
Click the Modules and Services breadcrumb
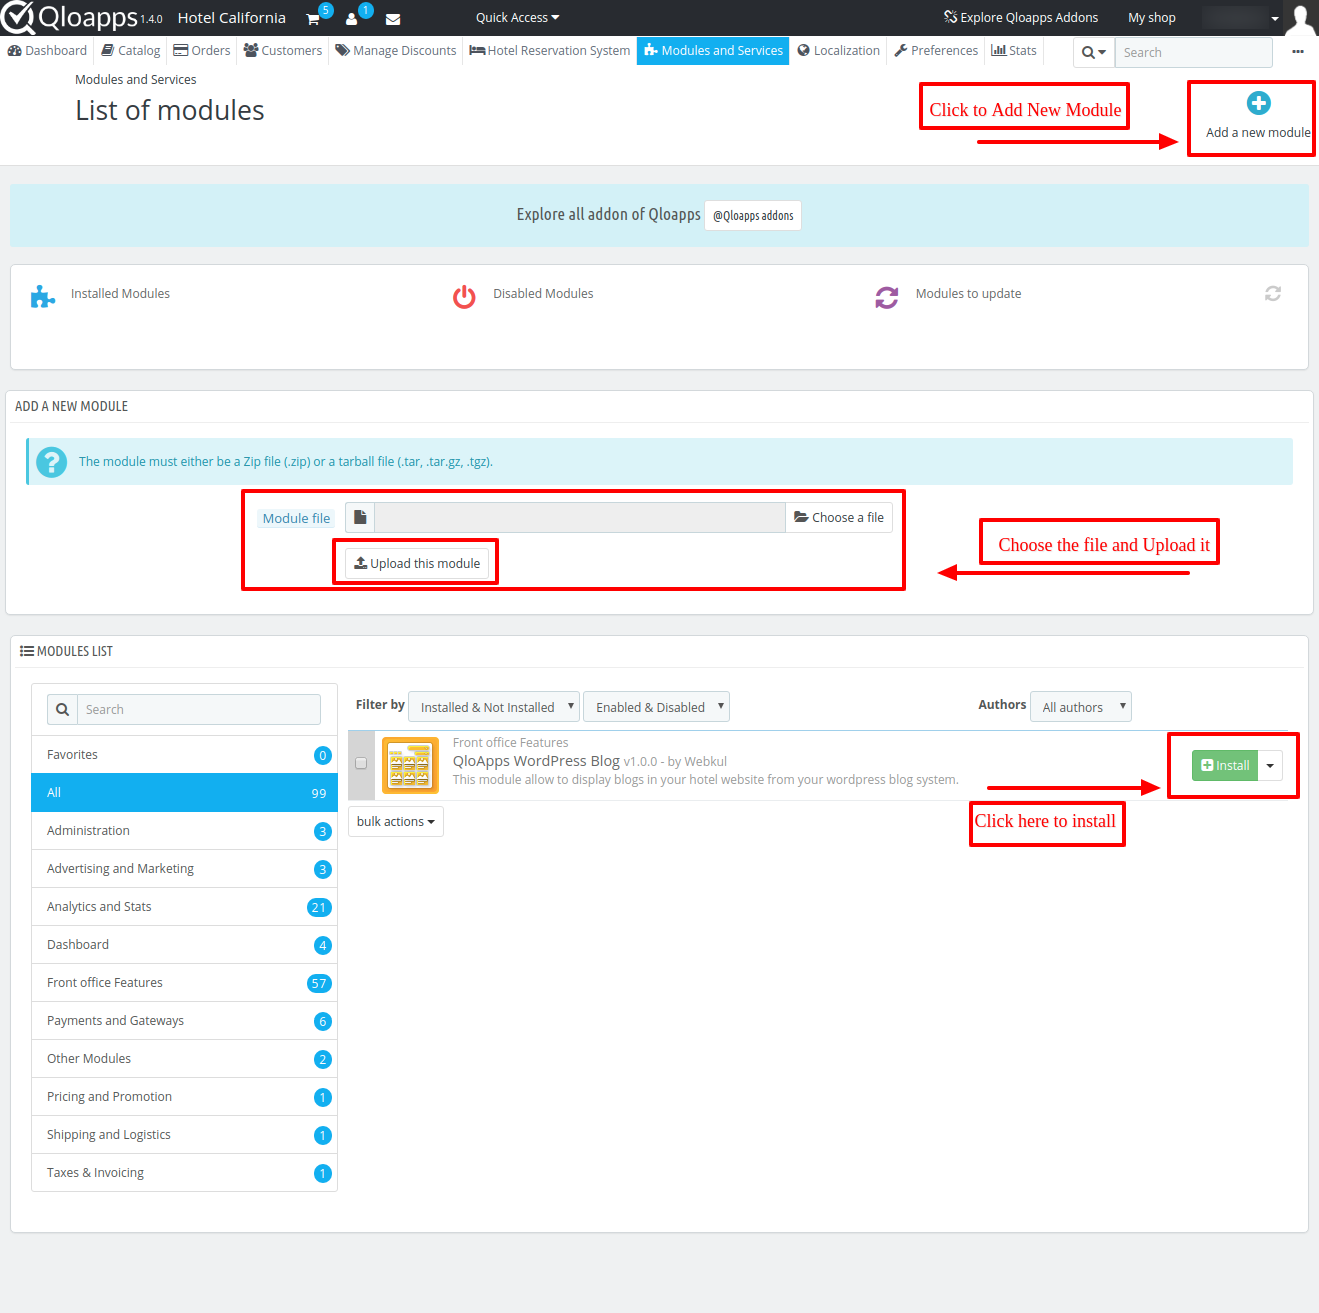(136, 80)
